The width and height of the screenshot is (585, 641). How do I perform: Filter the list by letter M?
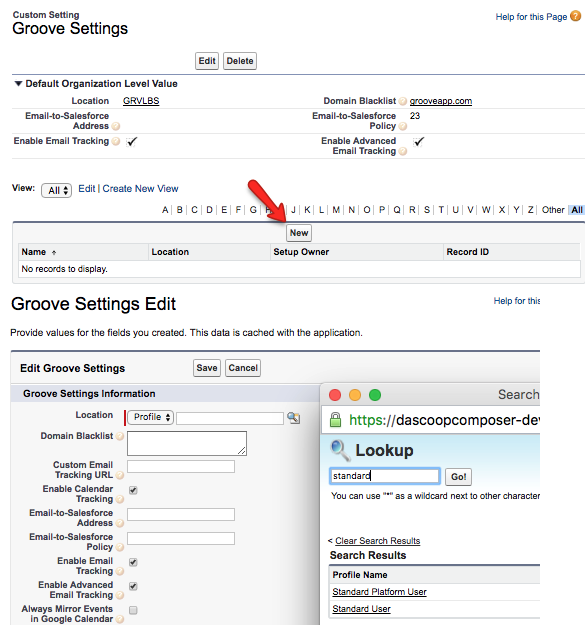click(x=336, y=210)
